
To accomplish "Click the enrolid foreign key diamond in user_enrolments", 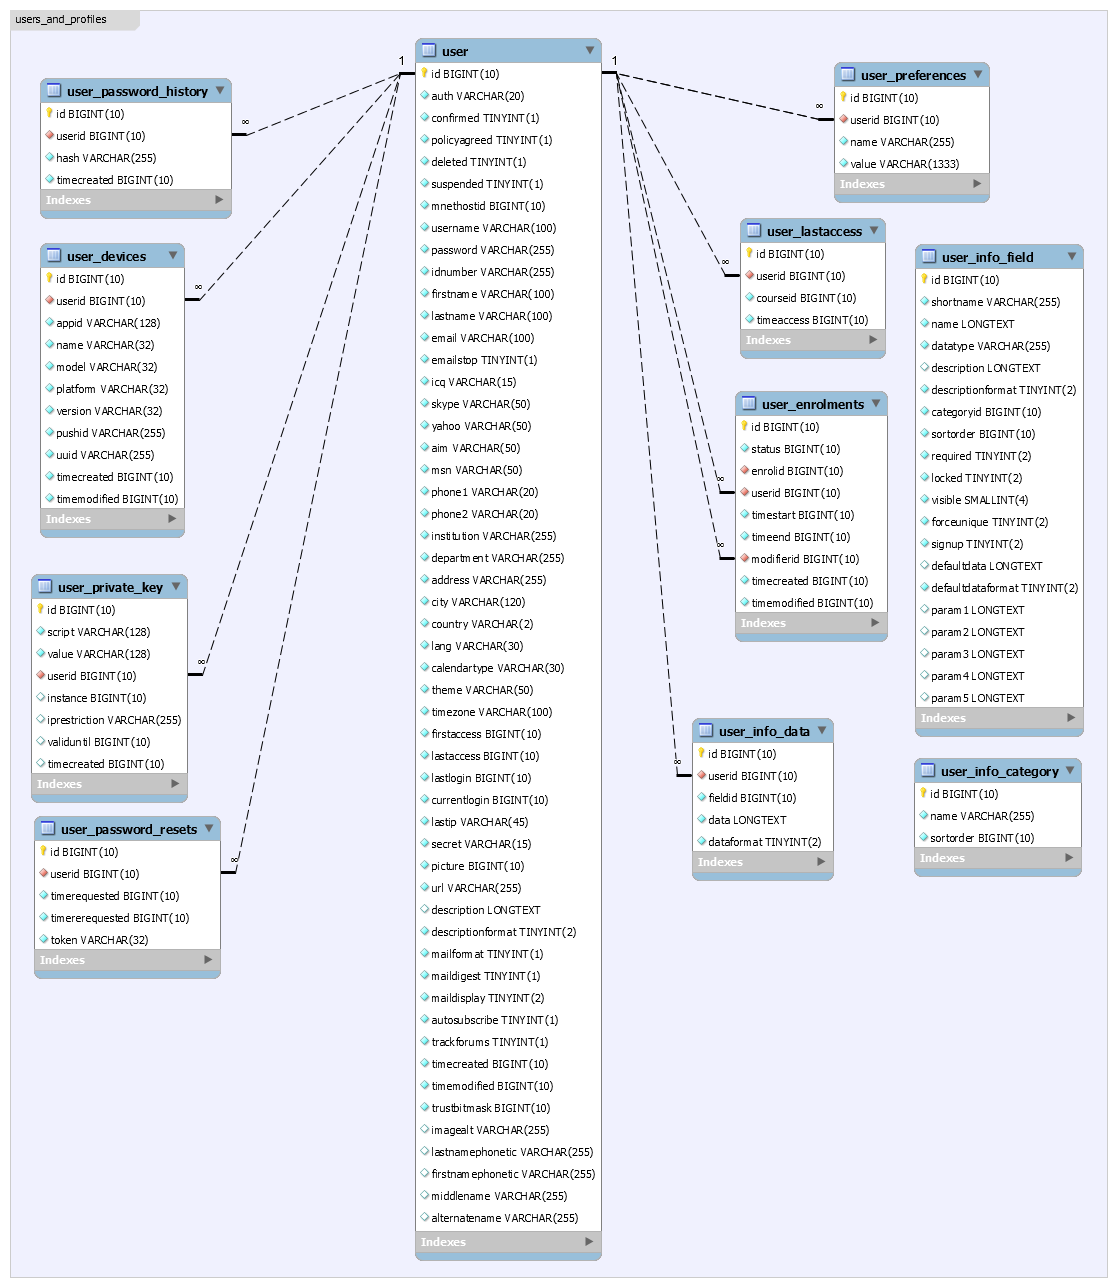I will pyautogui.click(x=744, y=471).
